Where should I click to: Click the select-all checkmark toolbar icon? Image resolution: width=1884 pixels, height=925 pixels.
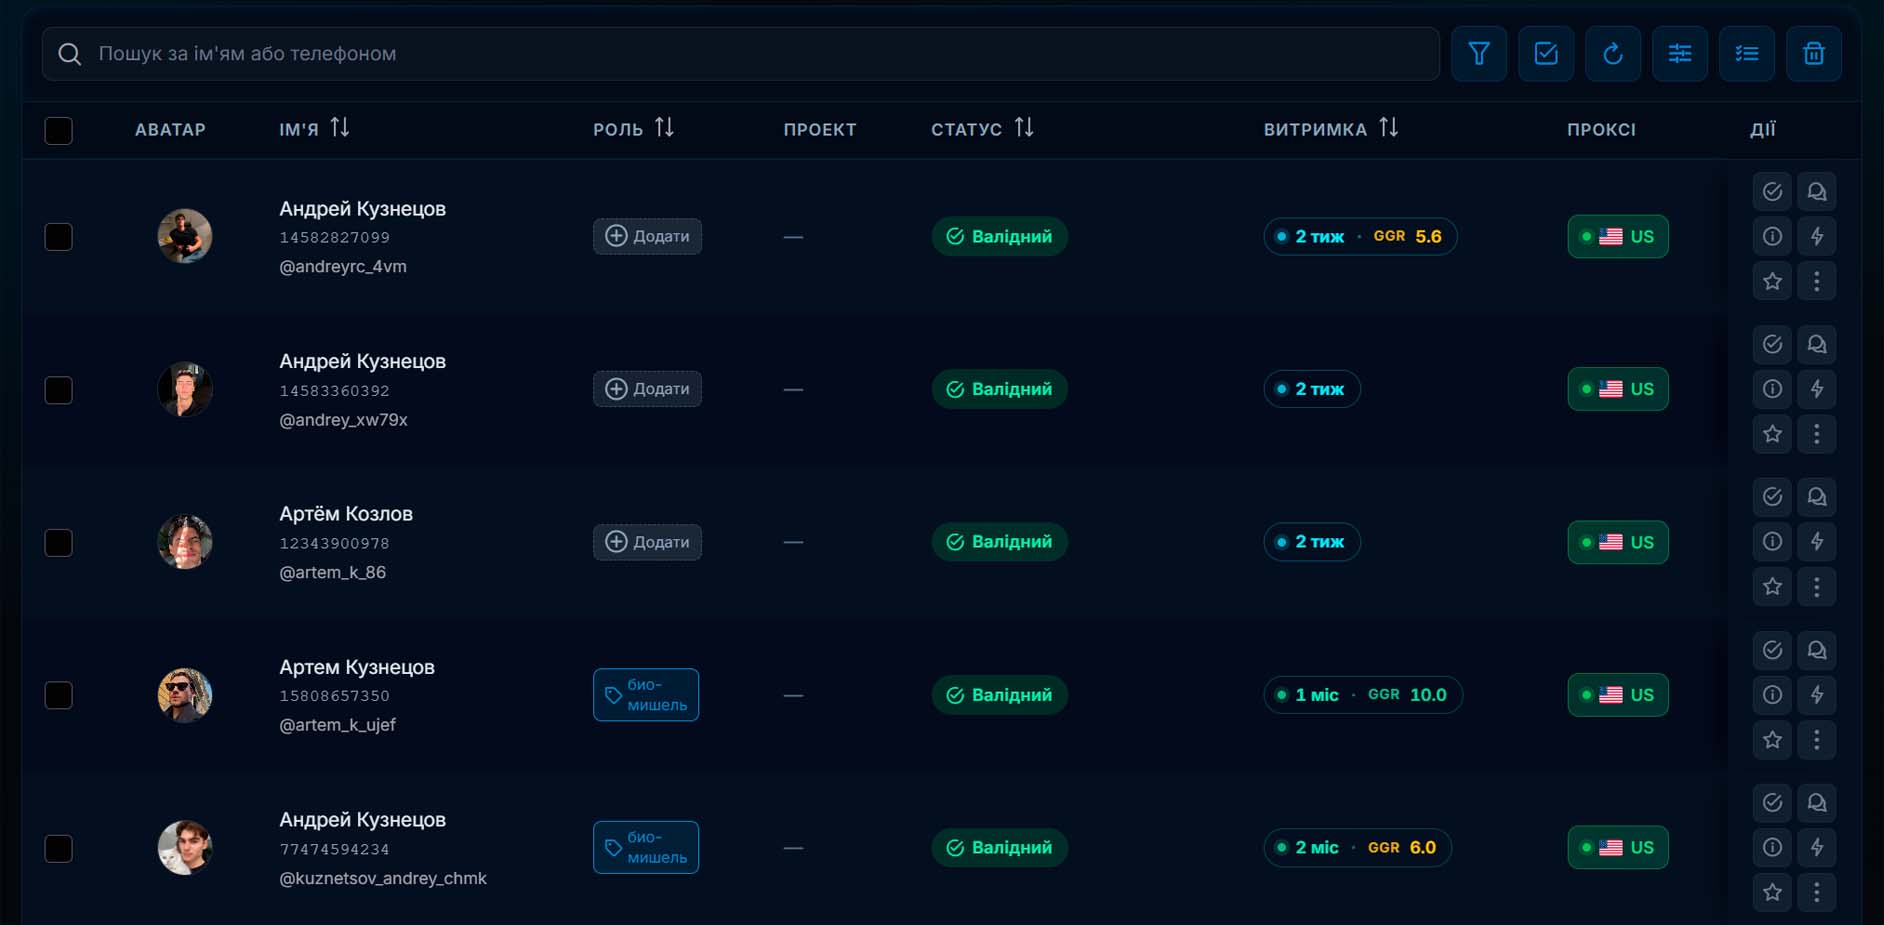pos(1545,54)
